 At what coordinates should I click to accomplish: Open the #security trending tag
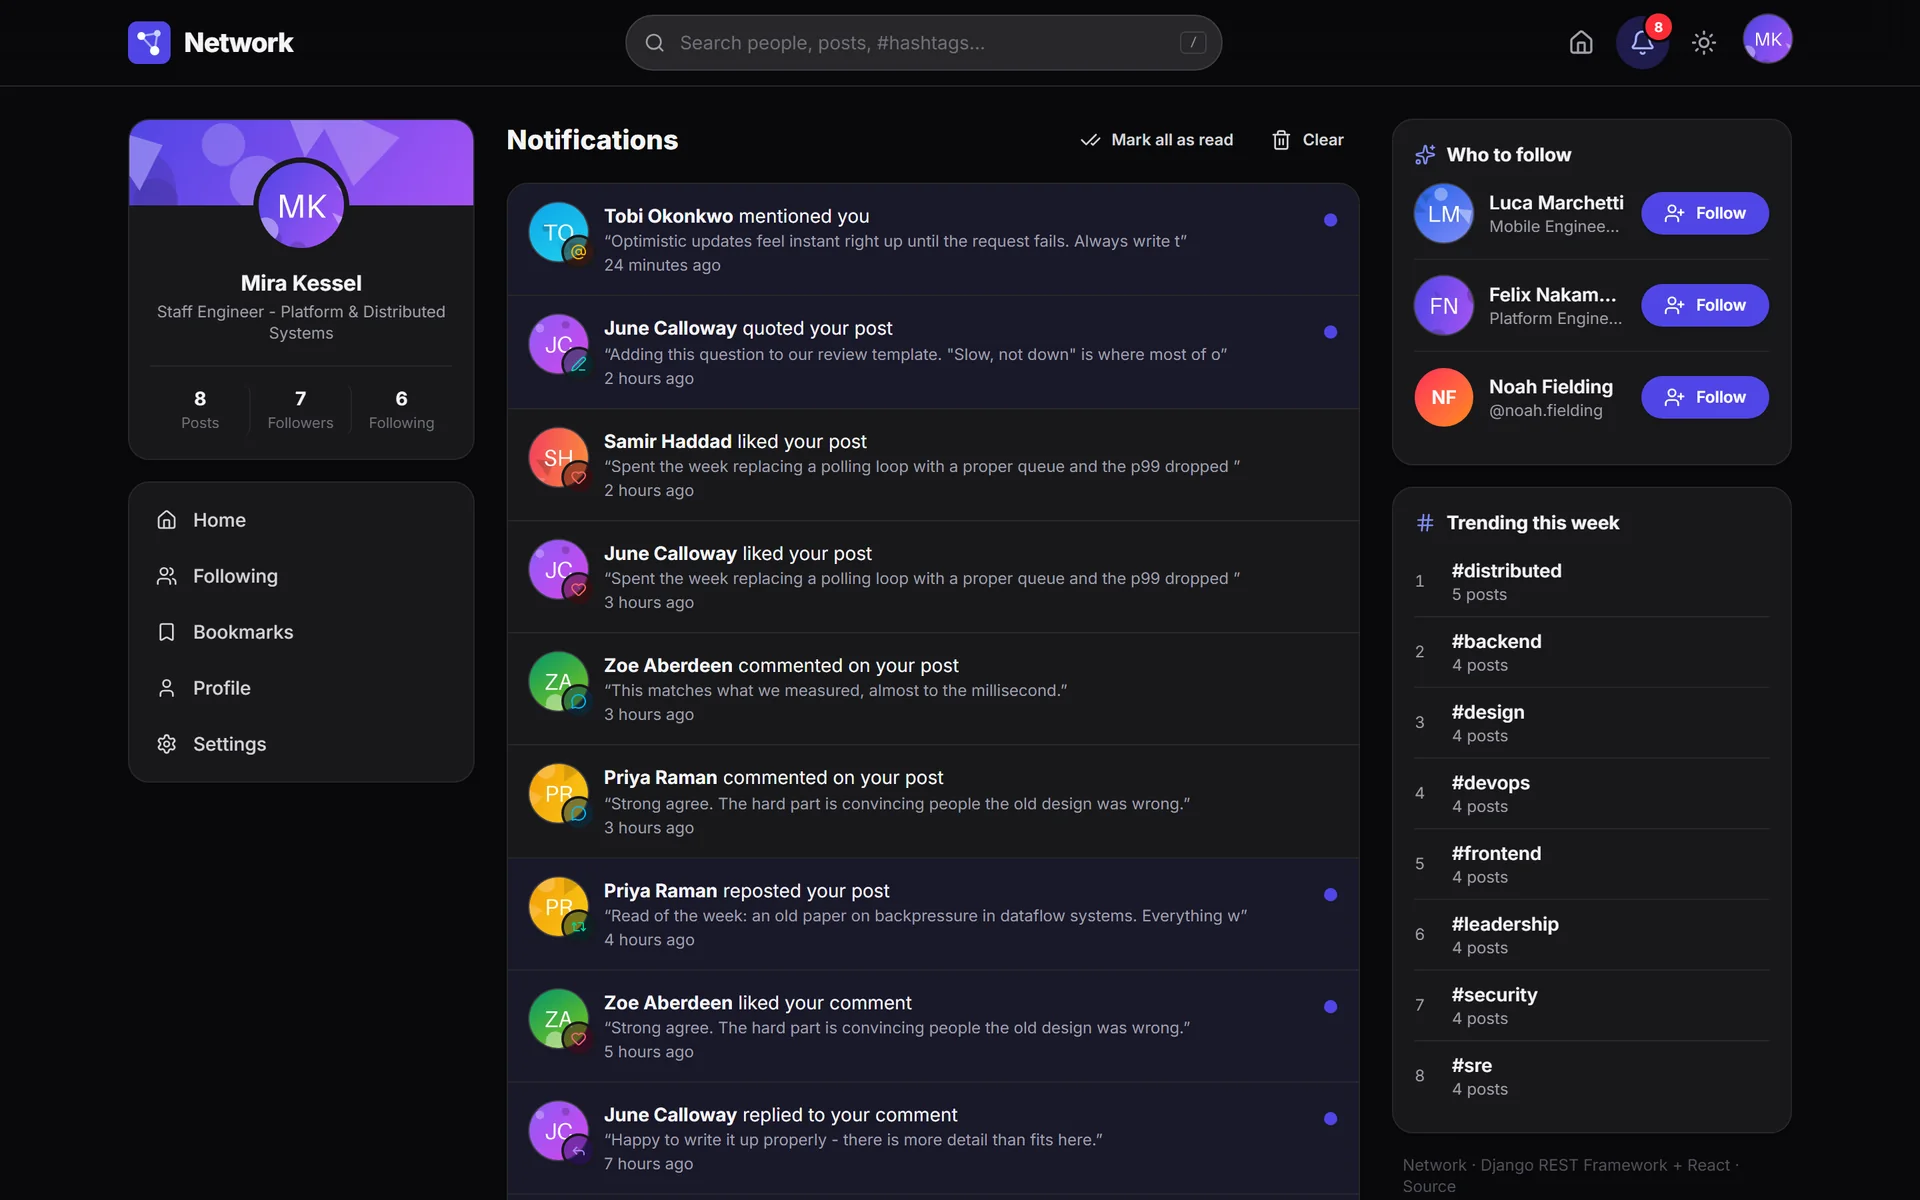[1494, 995]
